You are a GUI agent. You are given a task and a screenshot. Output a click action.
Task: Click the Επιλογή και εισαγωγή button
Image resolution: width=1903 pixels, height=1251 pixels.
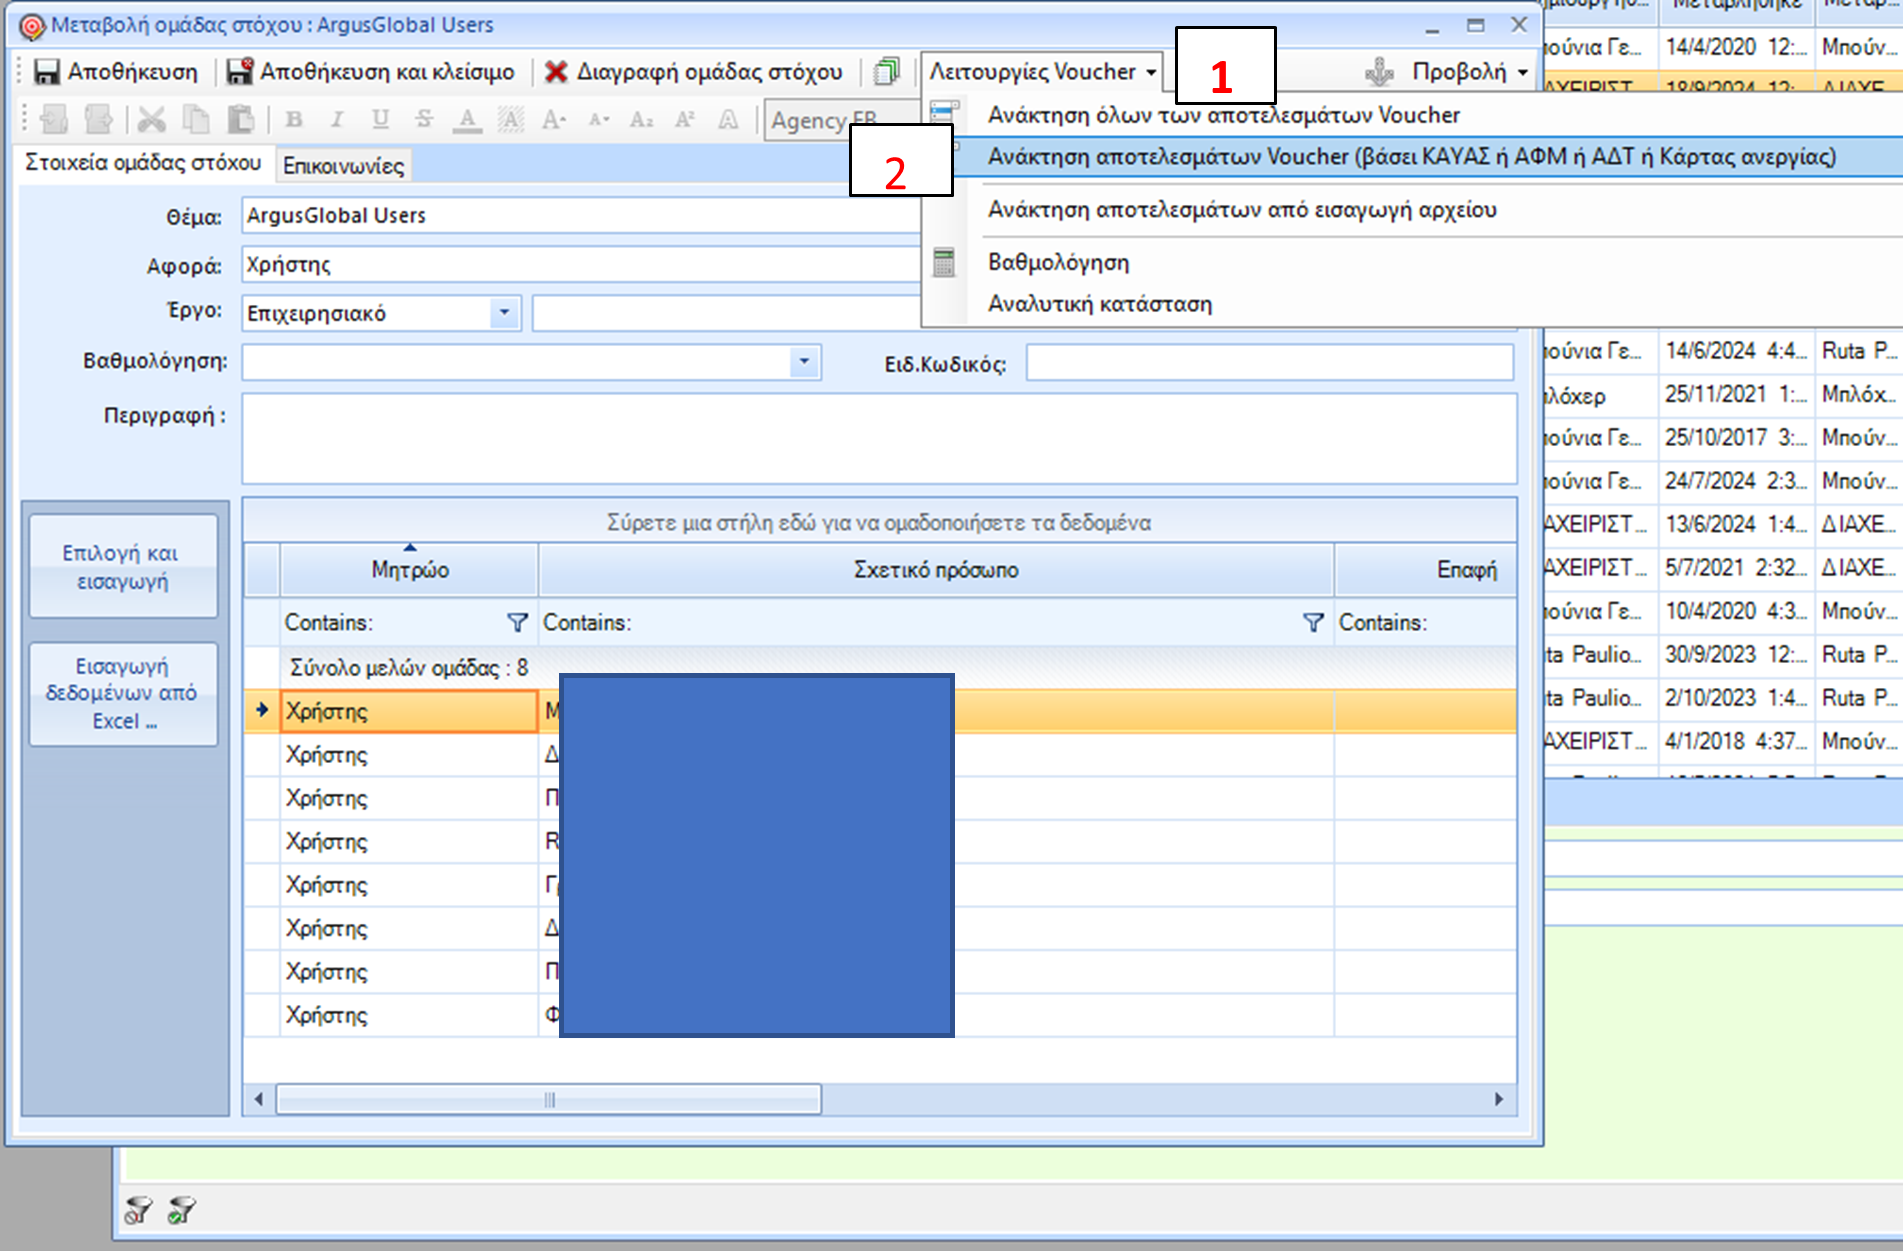tap(122, 567)
